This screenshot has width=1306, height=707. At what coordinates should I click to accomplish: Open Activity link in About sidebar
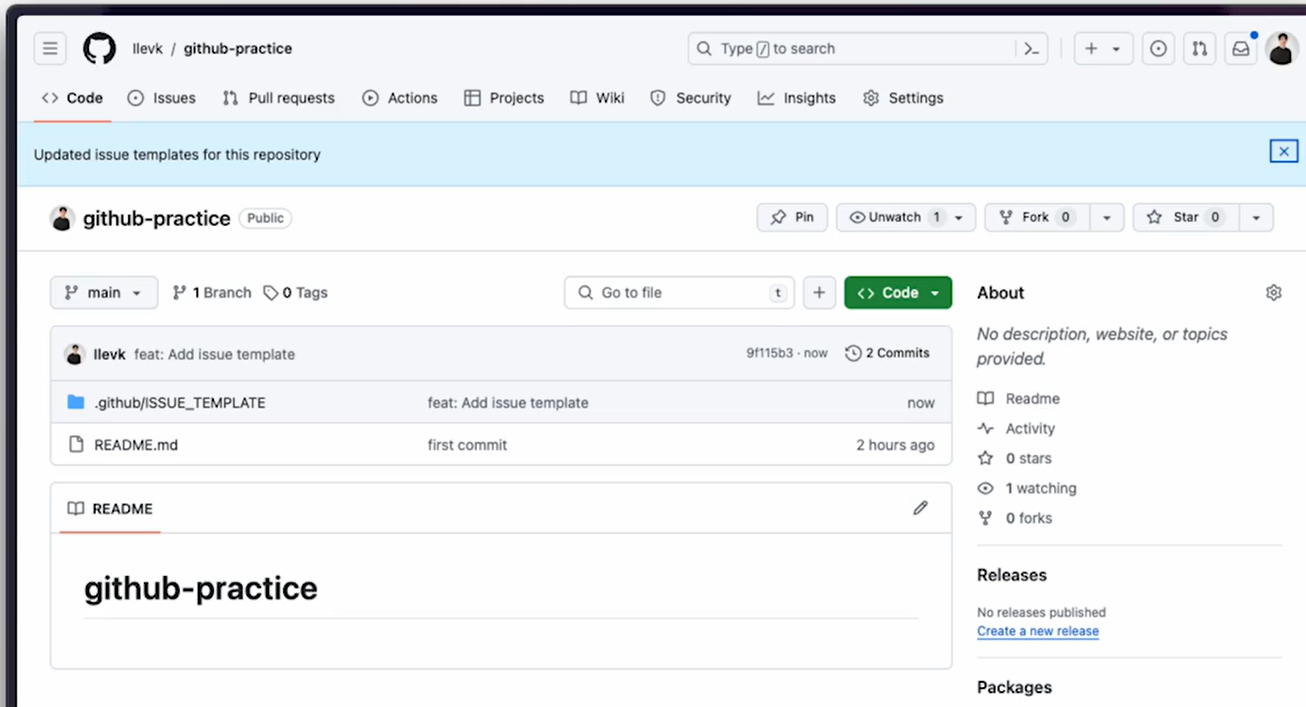click(1016, 428)
